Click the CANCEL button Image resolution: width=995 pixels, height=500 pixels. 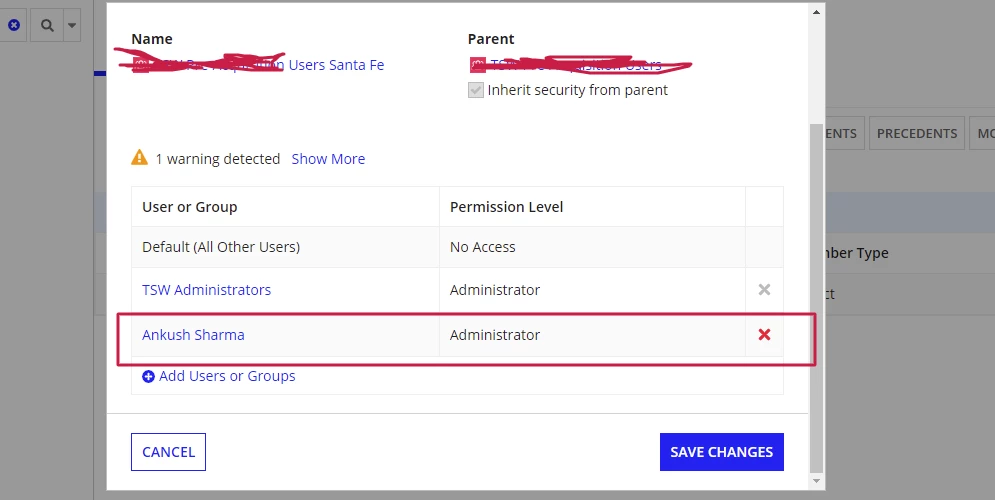coord(168,452)
